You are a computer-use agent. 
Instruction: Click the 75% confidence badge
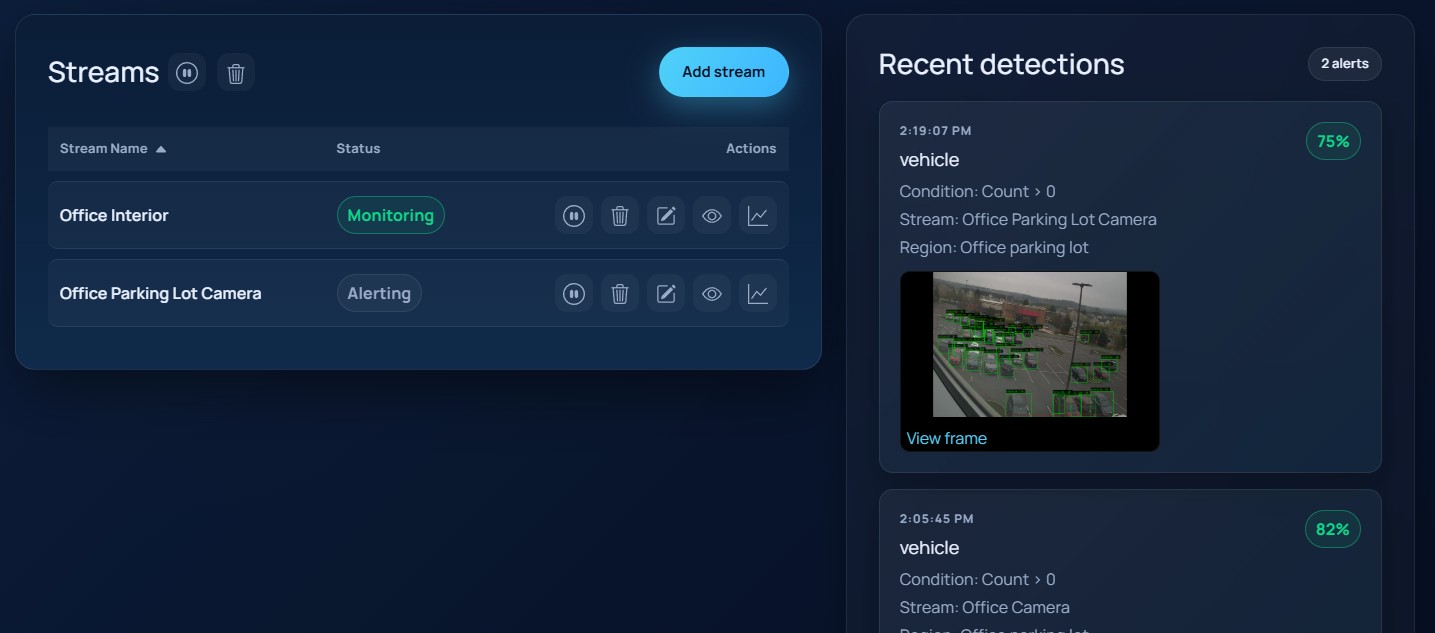coord(1333,141)
